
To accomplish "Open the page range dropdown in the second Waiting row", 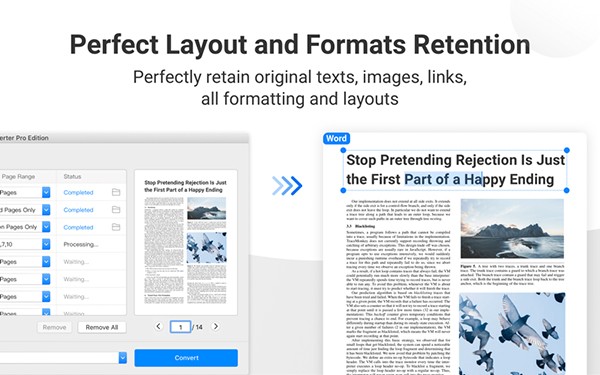I will click(46, 279).
